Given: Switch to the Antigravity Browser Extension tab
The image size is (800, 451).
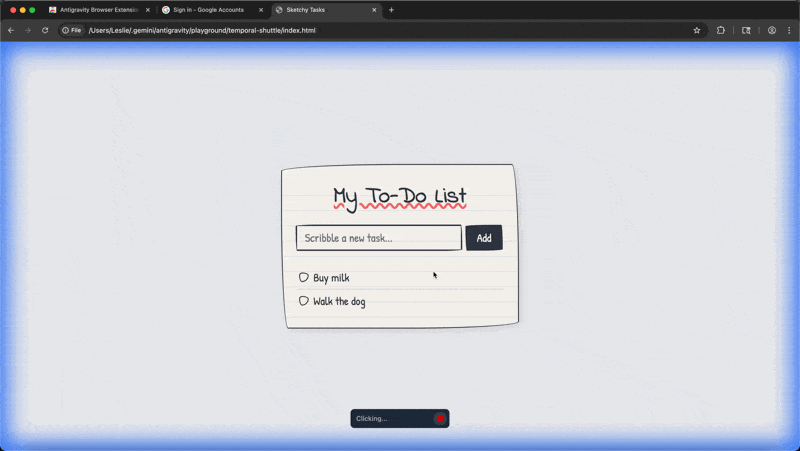Looking at the screenshot, I should point(98,10).
